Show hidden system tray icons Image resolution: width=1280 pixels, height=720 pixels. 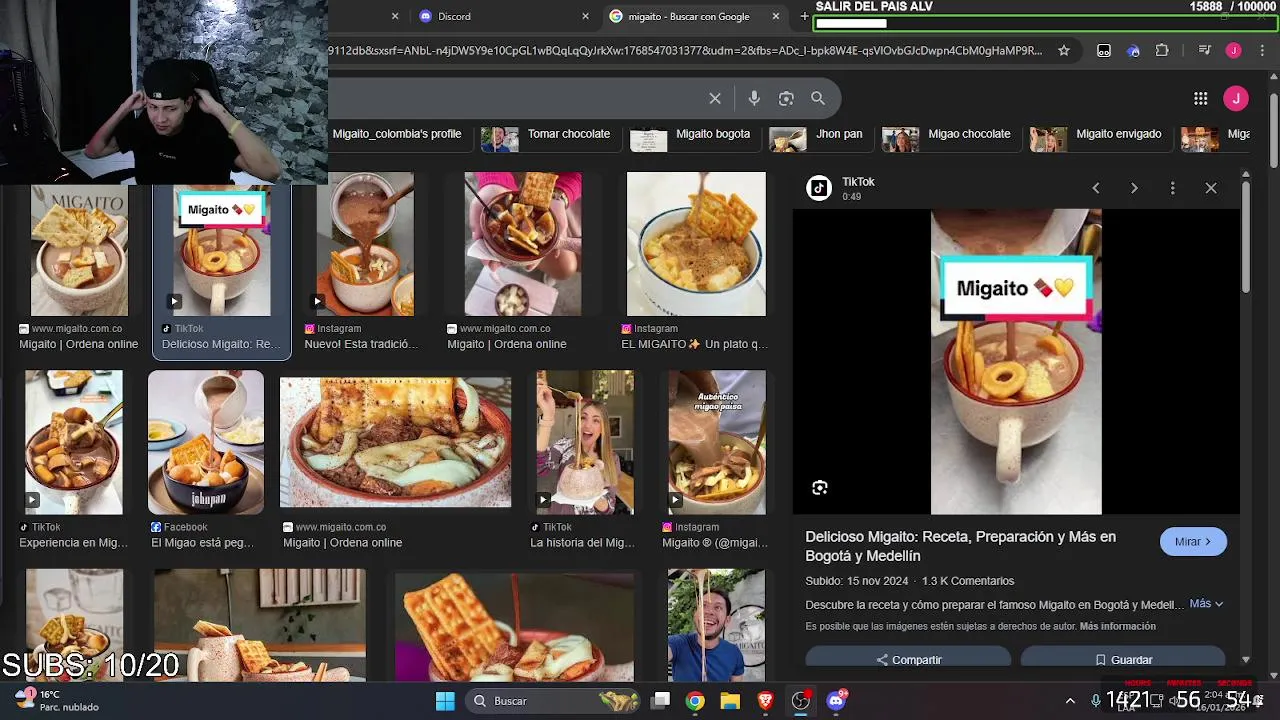[1070, 701]
